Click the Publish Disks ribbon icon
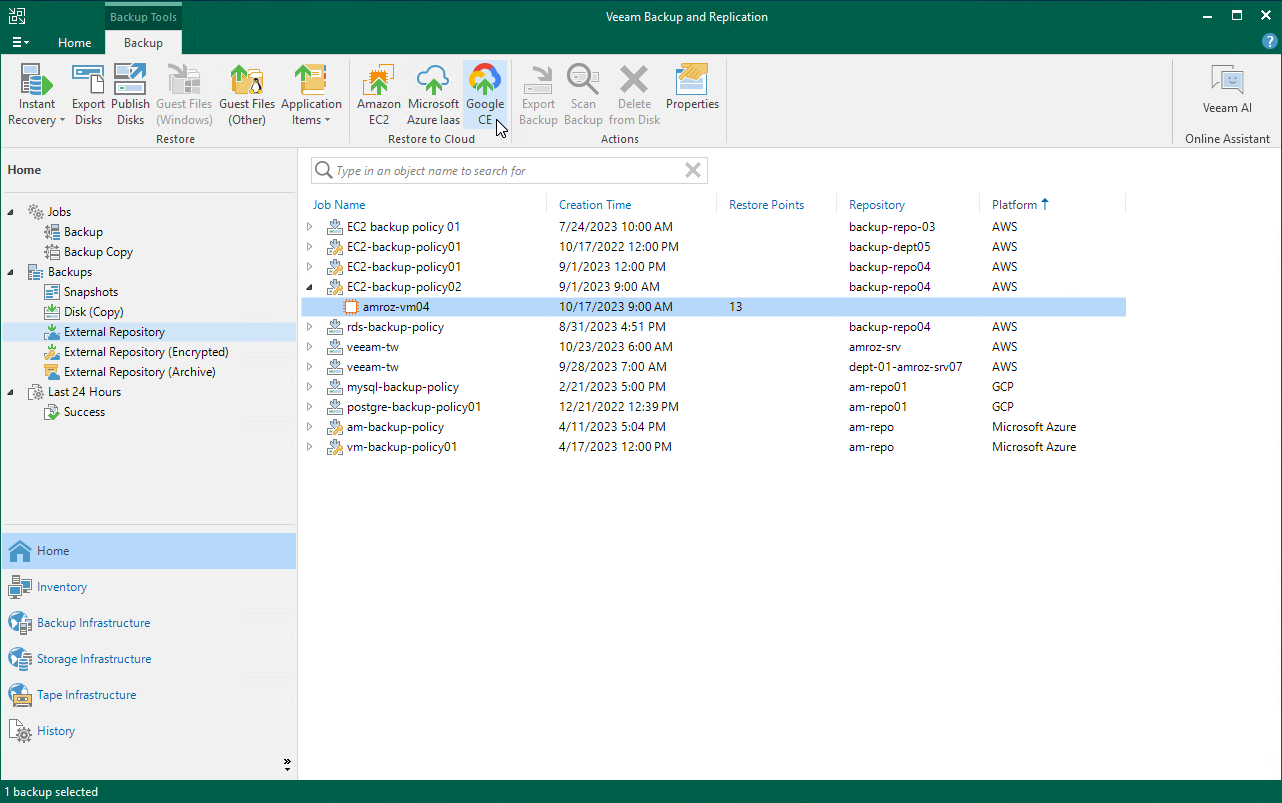This screenshot has width=1282, height=803. [130, 96]
